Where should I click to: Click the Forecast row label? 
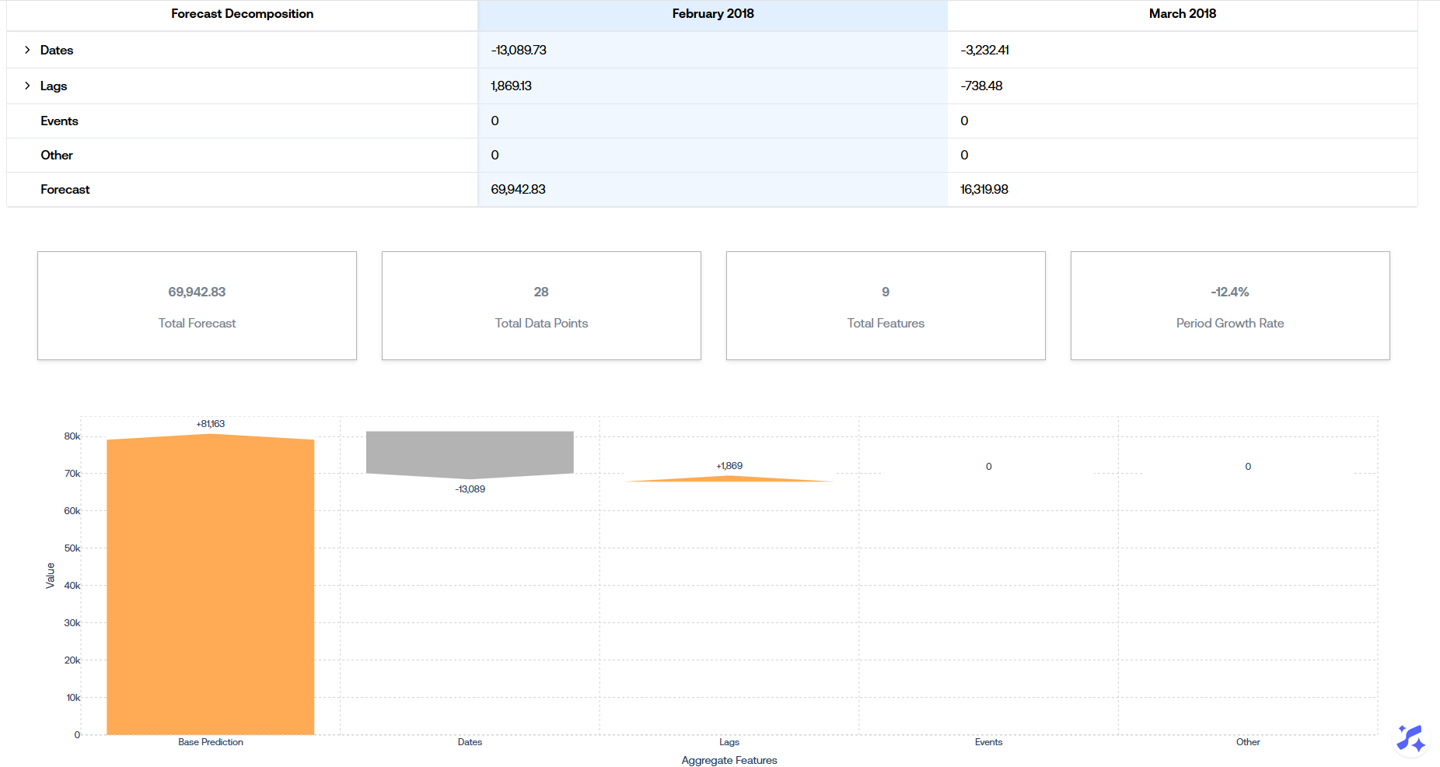[x=65, y=189]
